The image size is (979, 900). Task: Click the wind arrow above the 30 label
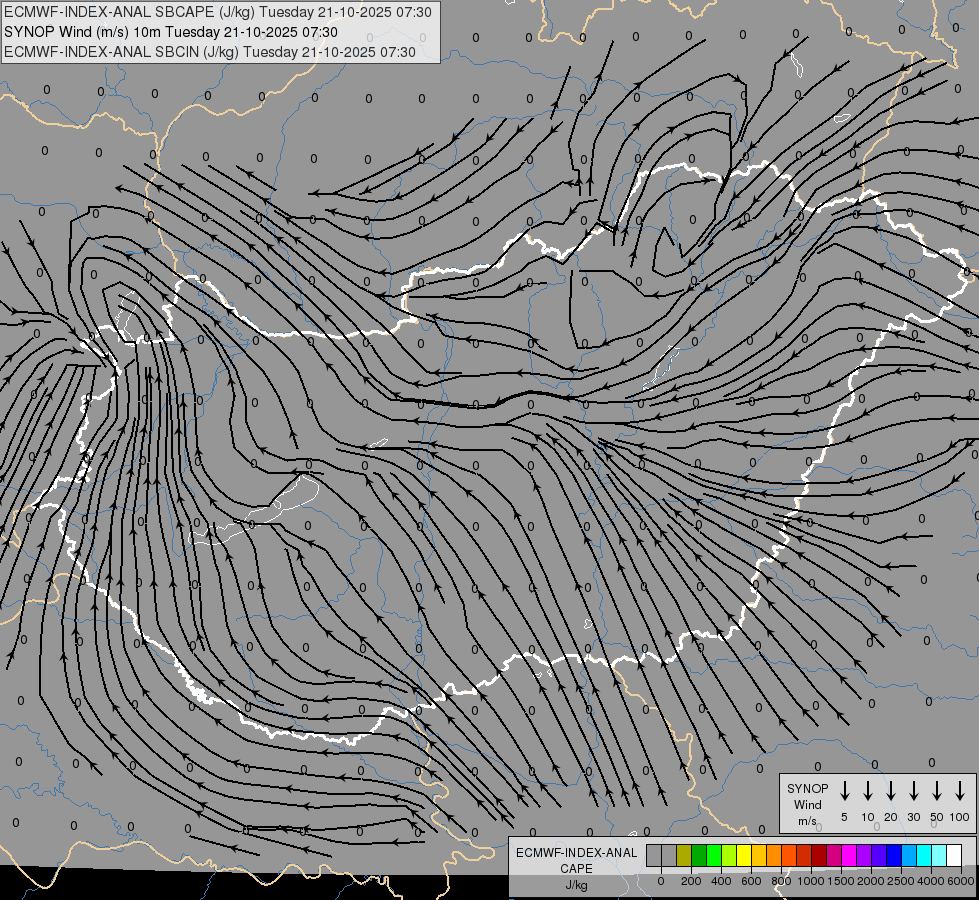pyautogui.click(x=913, y=791)
